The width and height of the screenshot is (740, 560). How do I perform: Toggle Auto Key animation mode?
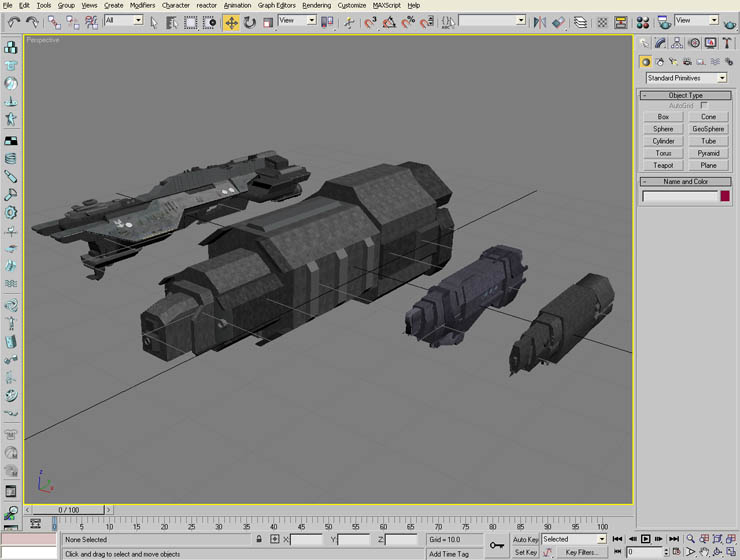[x=526, y=539]
